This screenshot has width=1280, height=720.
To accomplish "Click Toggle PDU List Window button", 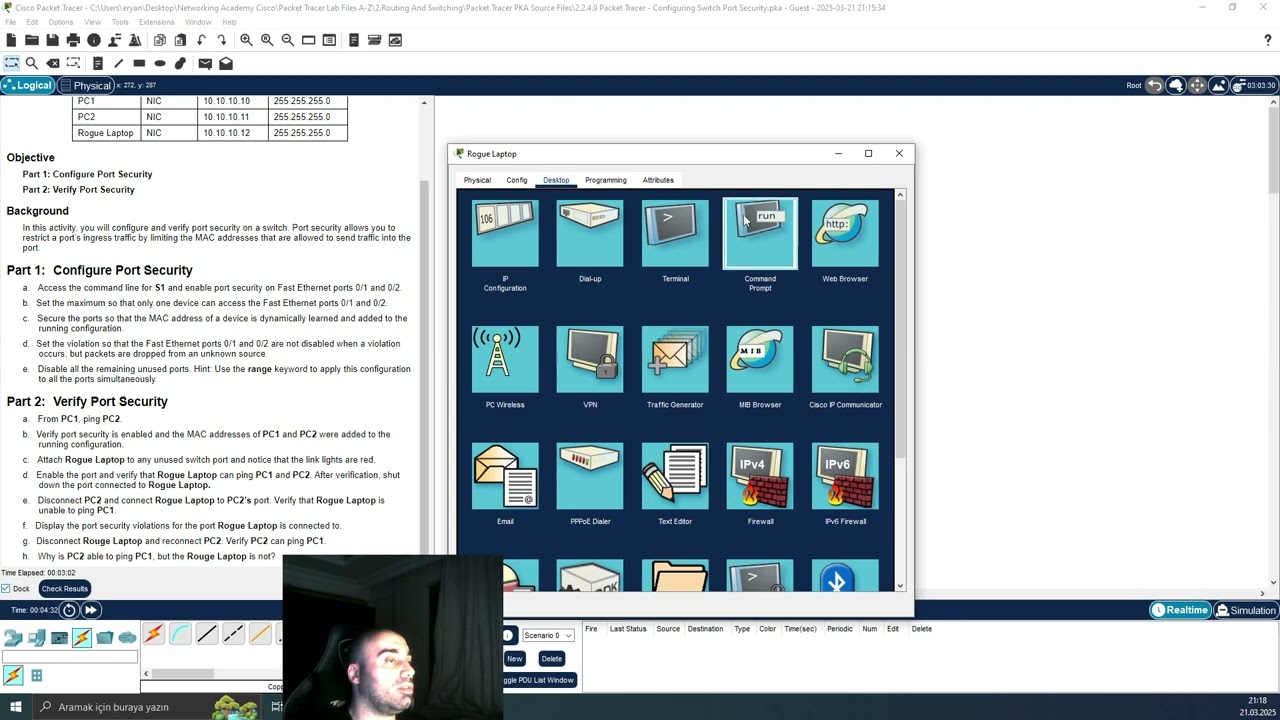I will (539, 680).
